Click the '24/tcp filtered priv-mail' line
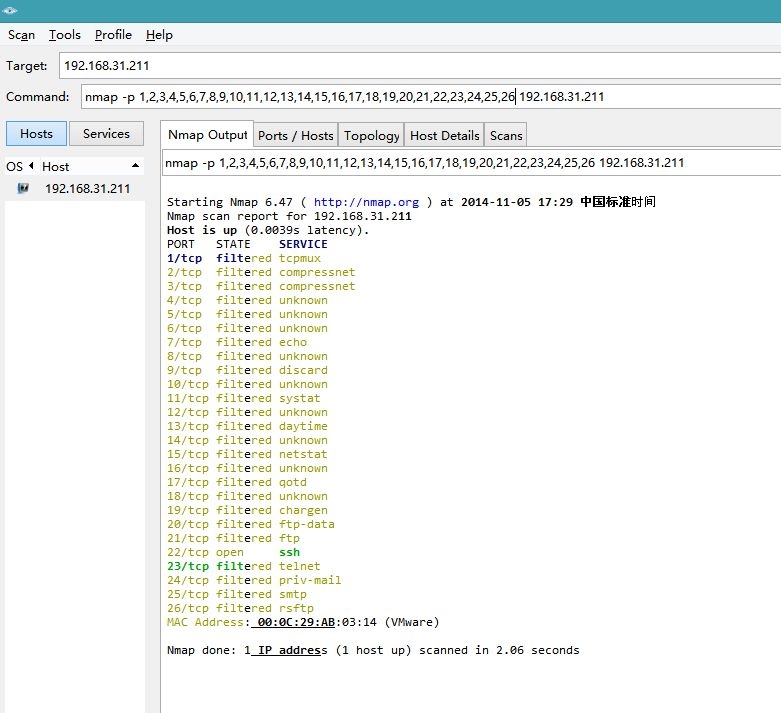781x713 pixels. 255,580
